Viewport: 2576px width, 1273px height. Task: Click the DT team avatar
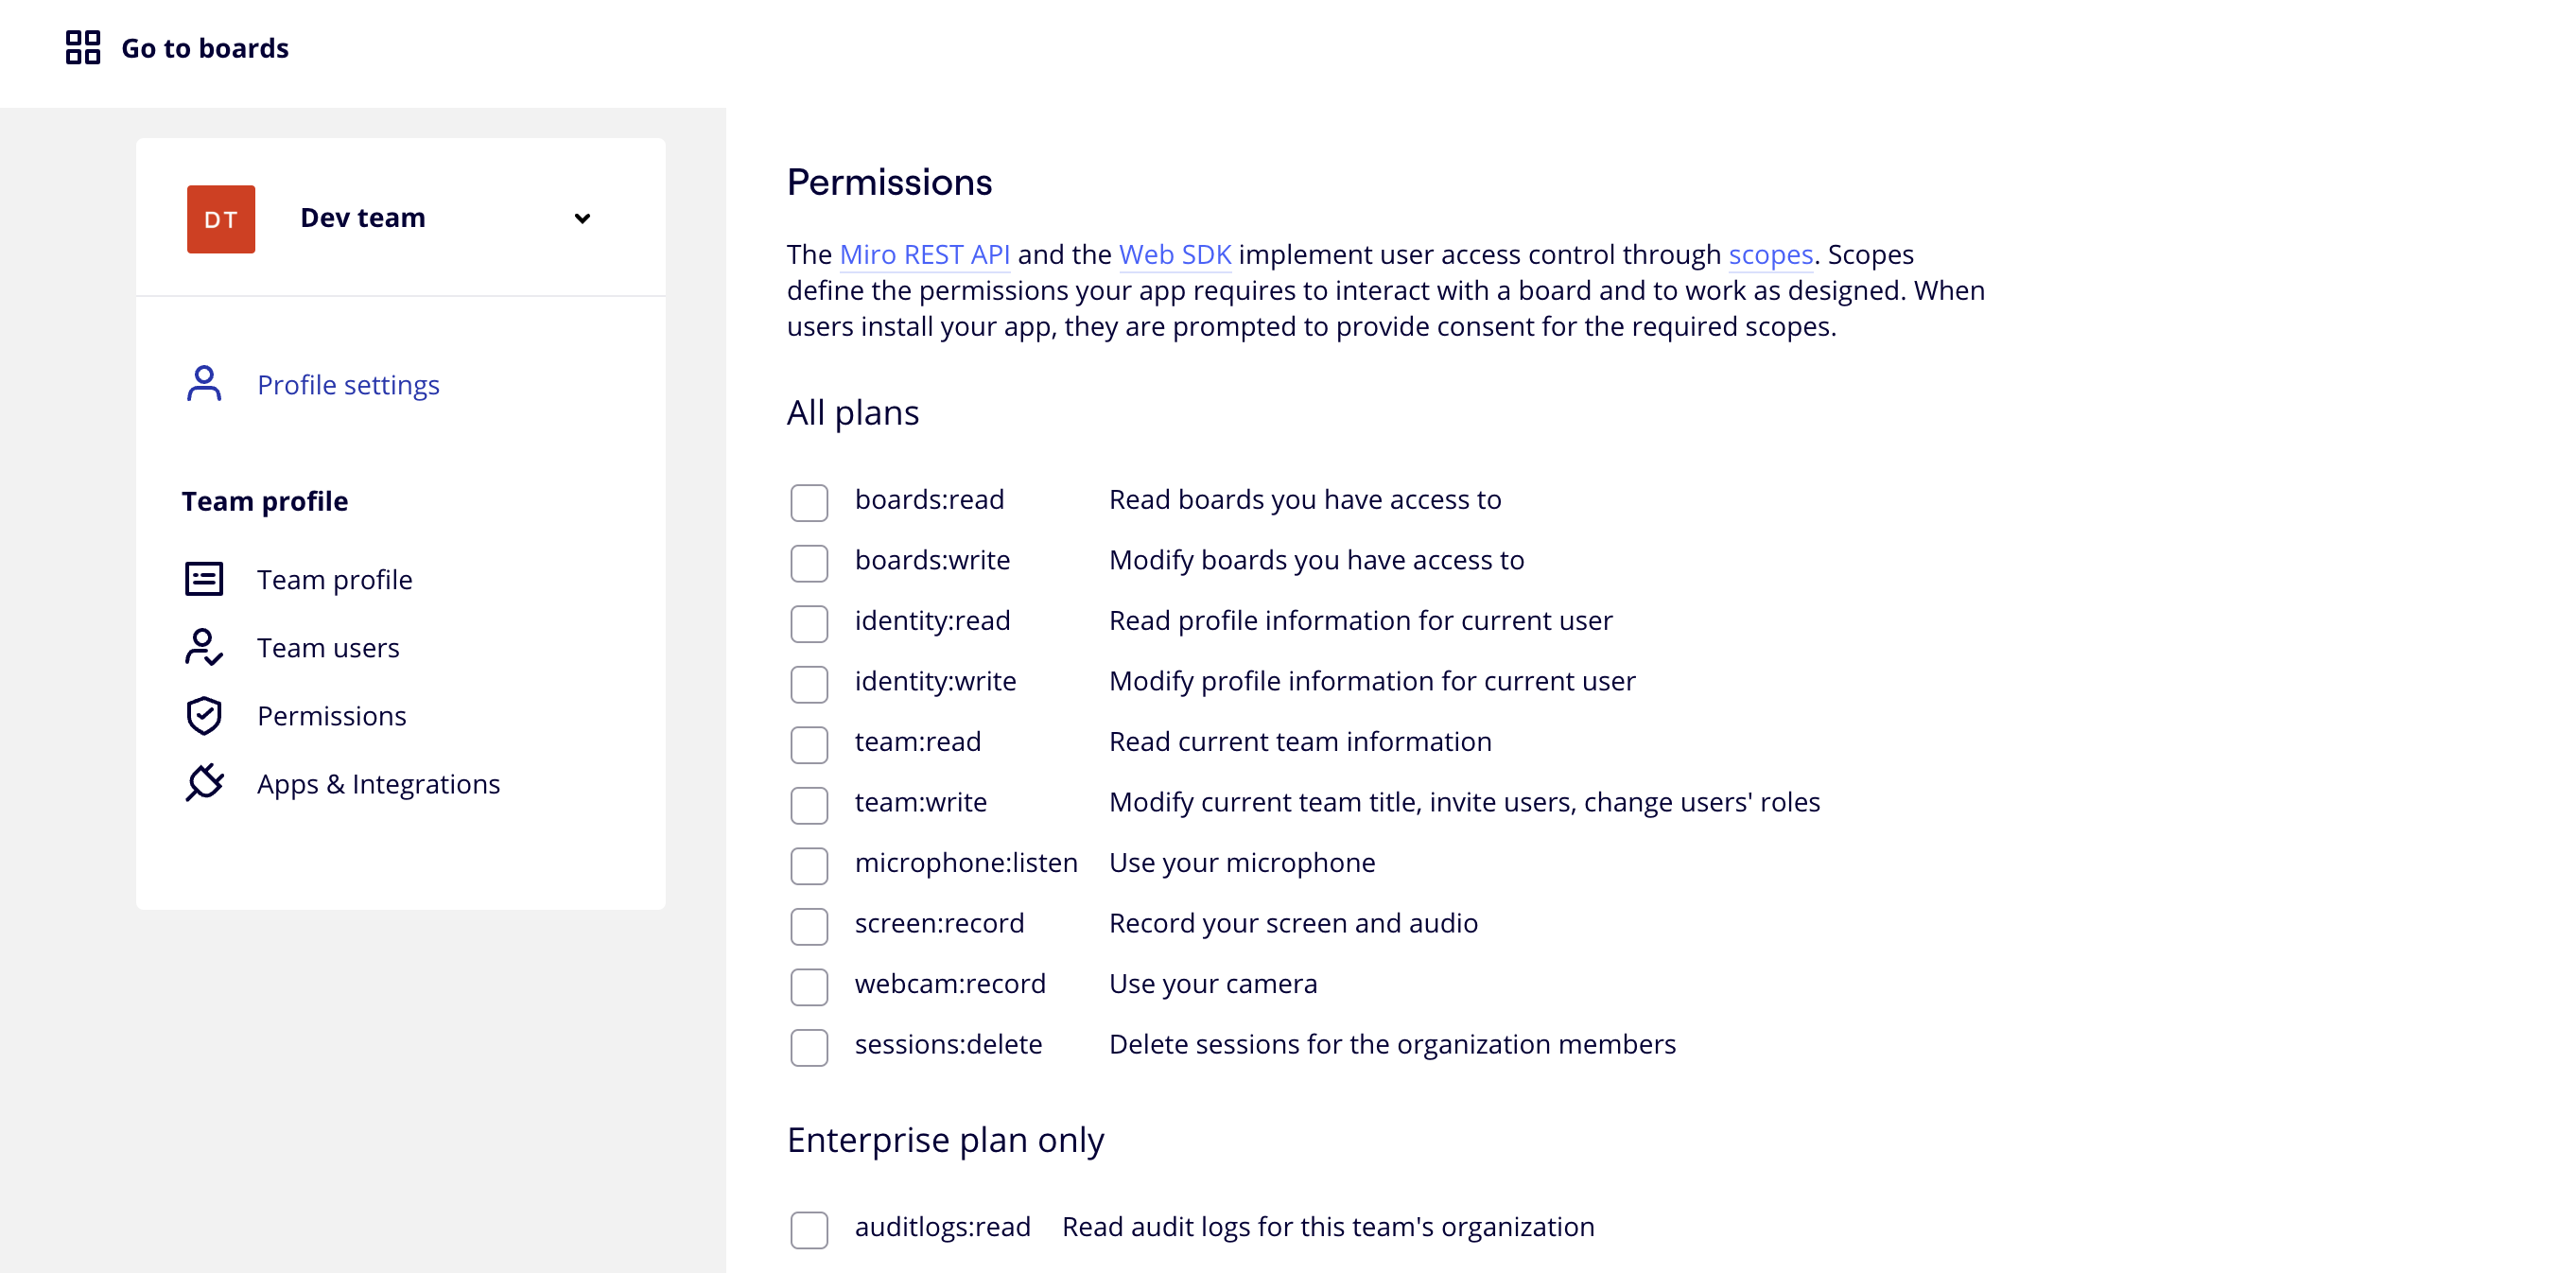(221, 218)
